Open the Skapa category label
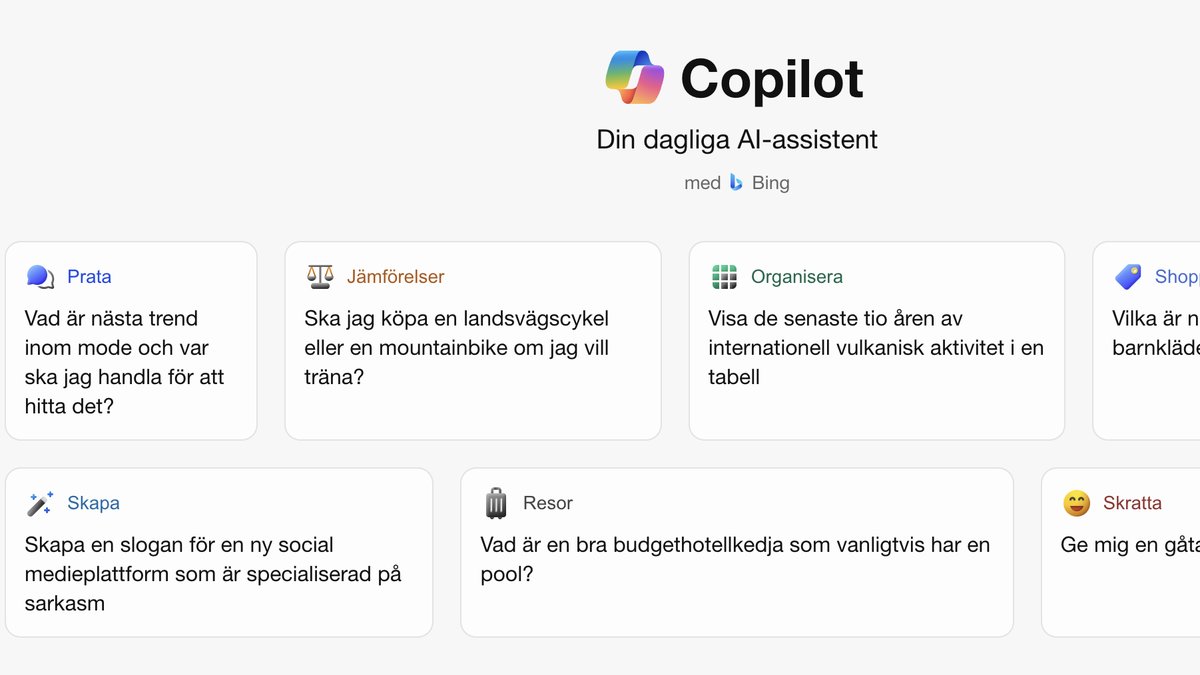1200x675 pixels. click(x=93, y=503)
